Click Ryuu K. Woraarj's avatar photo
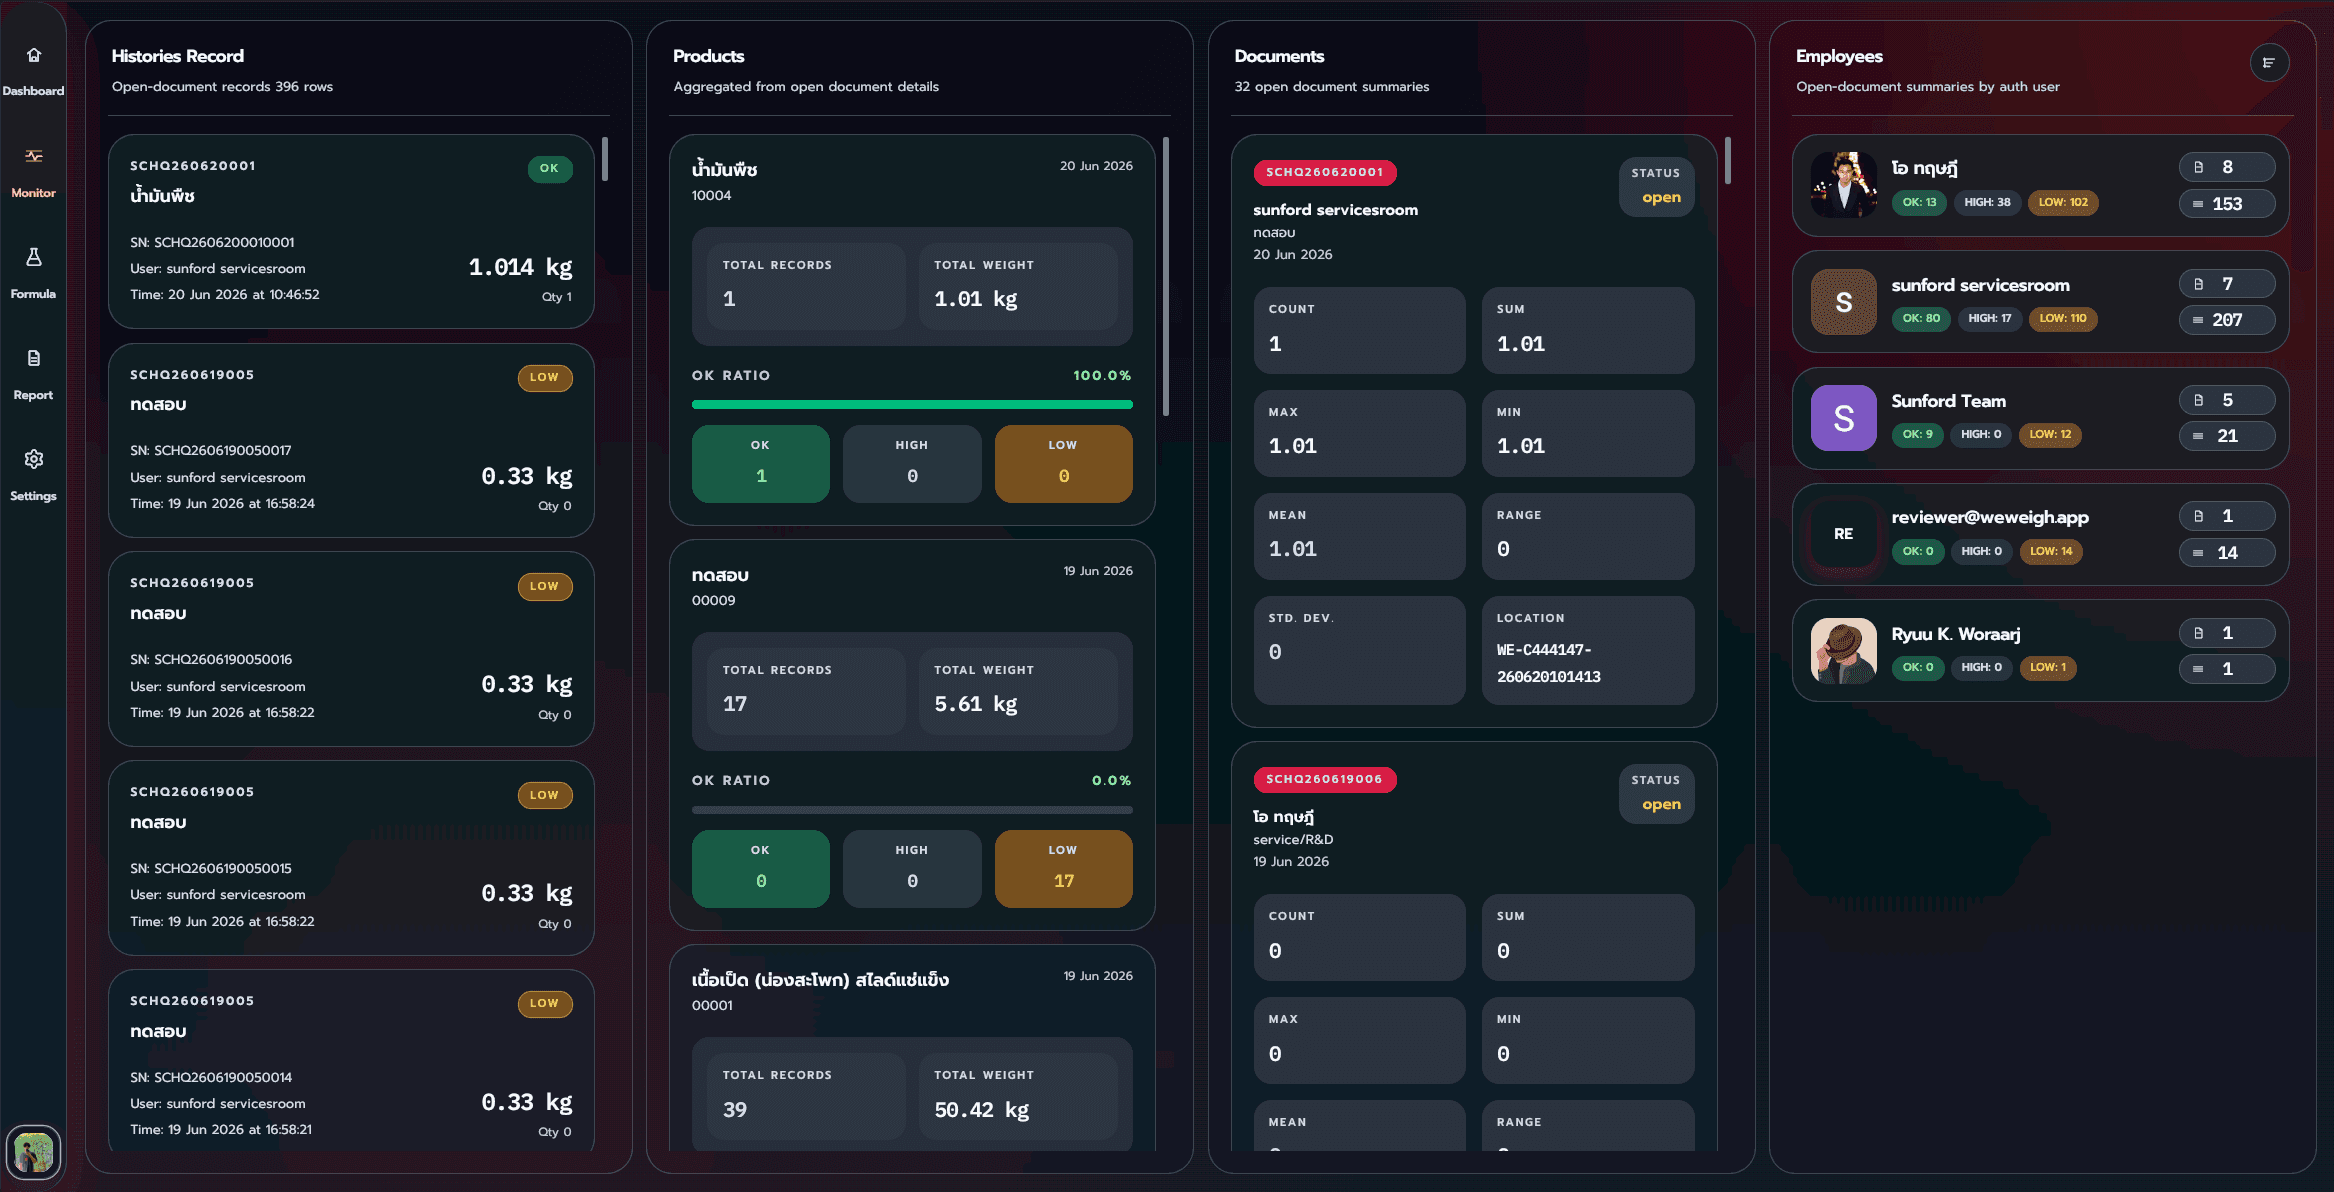 coord(1843,651)
